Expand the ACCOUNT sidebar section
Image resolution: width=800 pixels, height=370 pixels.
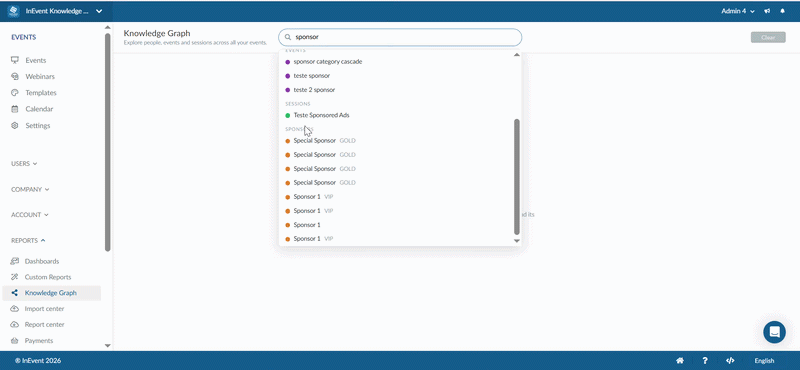pyautogui.click(x=30, y=215)
